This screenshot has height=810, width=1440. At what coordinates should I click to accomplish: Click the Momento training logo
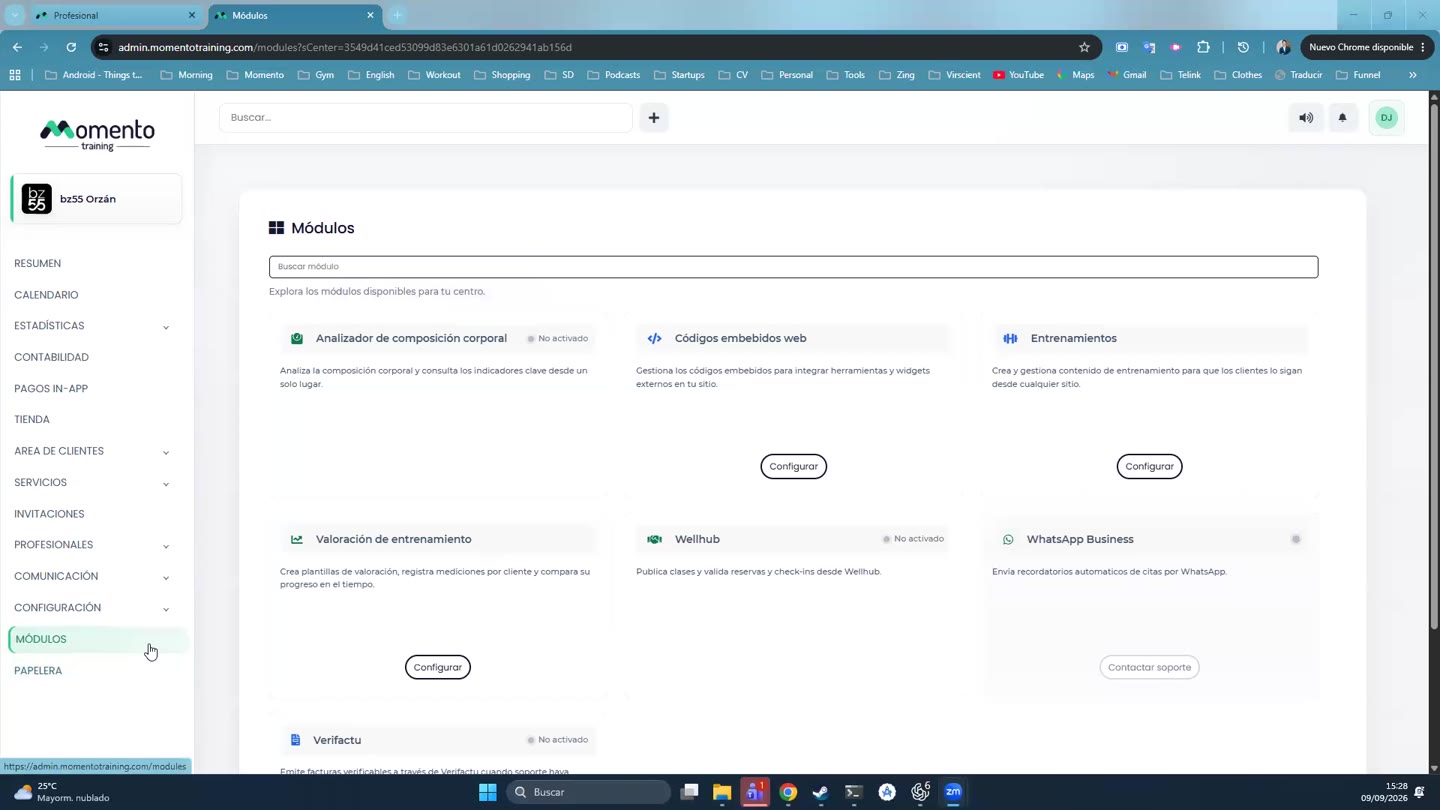pyautogui.click(x=97, y=135)
